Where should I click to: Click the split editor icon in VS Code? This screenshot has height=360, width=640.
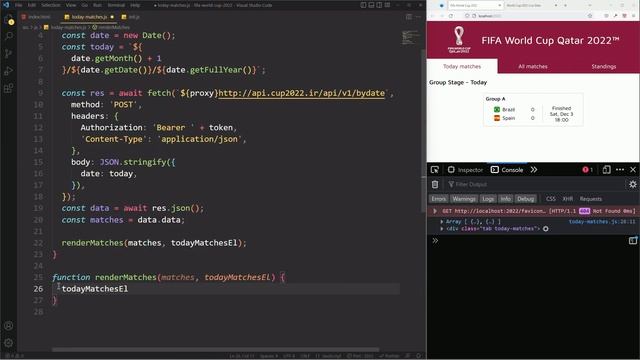point(409,17)
